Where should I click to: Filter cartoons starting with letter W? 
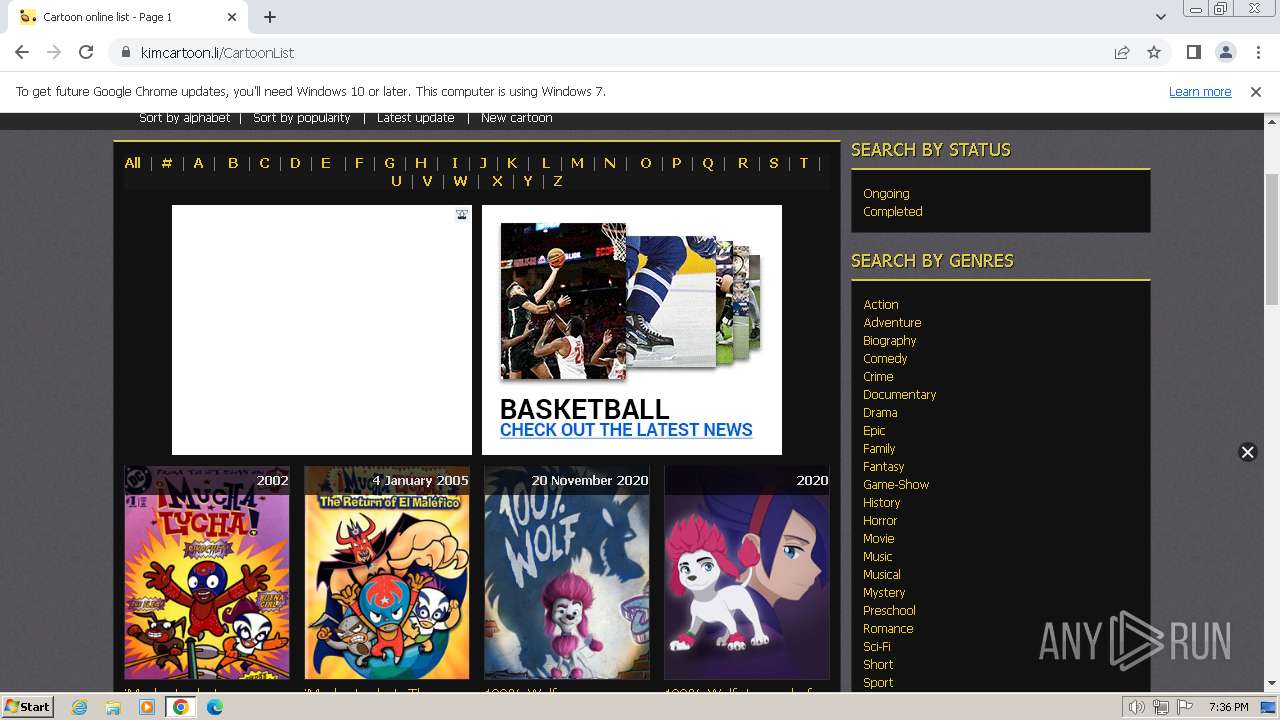tap(460, 181)
